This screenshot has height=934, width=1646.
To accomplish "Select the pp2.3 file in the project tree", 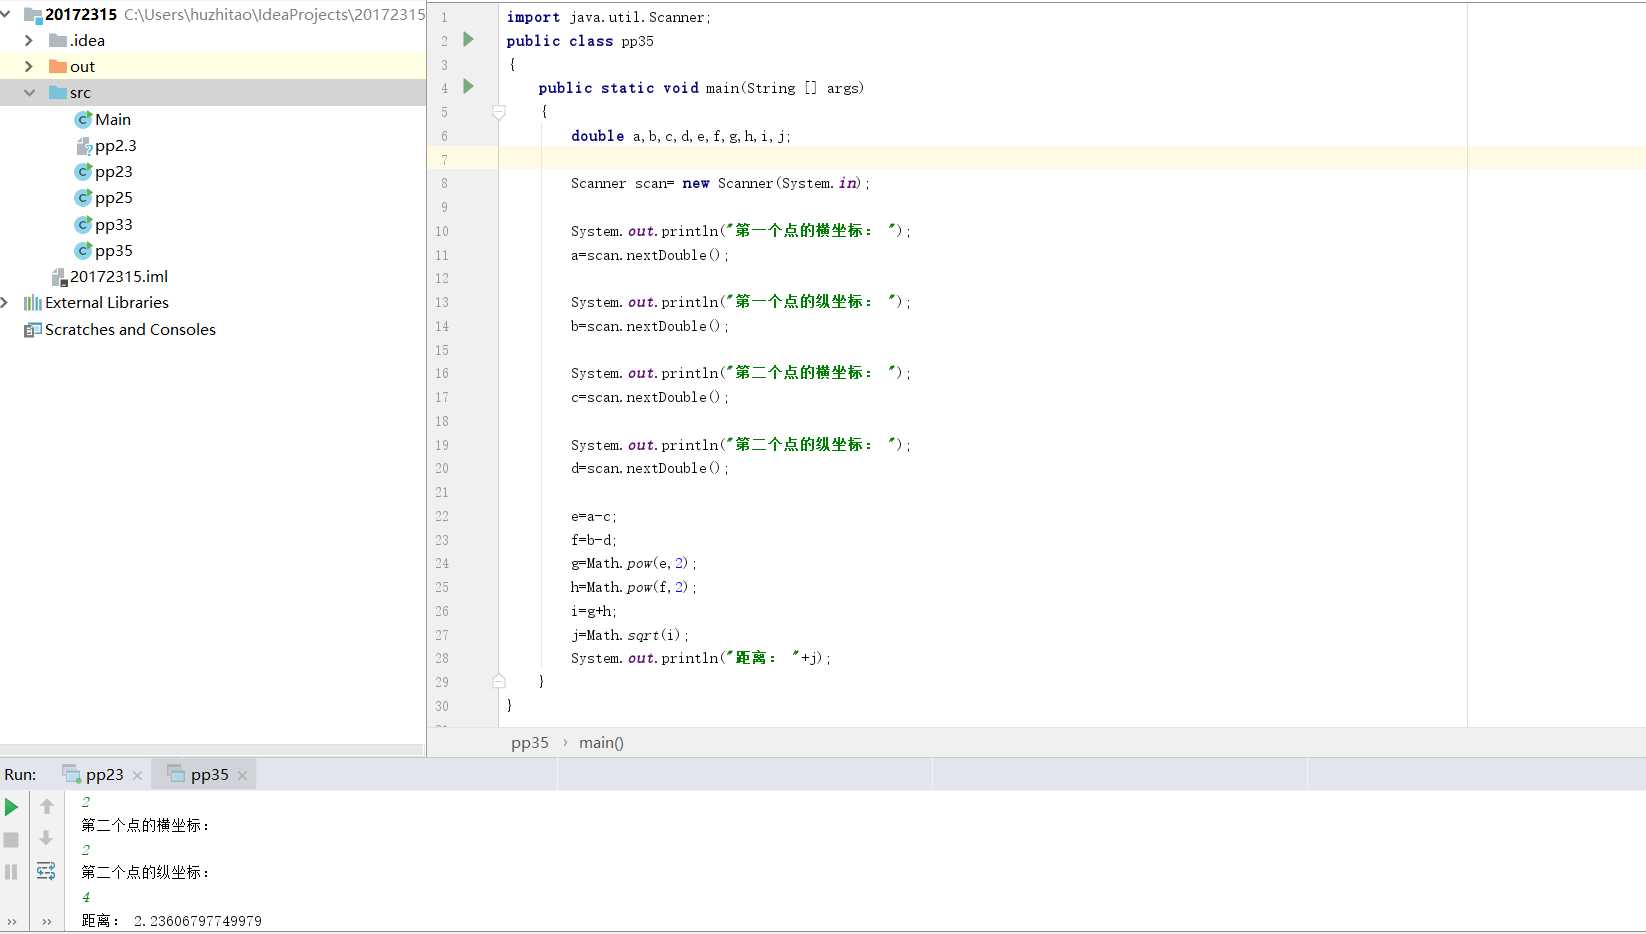I will coord(115,145).
